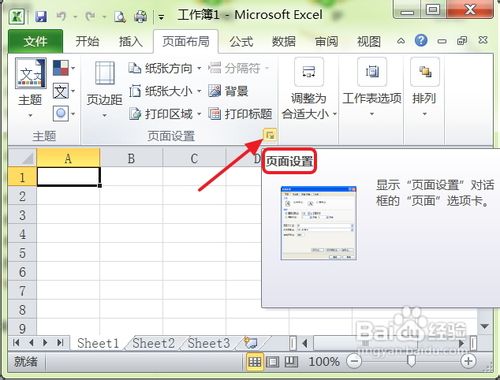Click the vertical scrollbar down arrow
Viewport: 500px width, 380px height.
pos(484,326)
